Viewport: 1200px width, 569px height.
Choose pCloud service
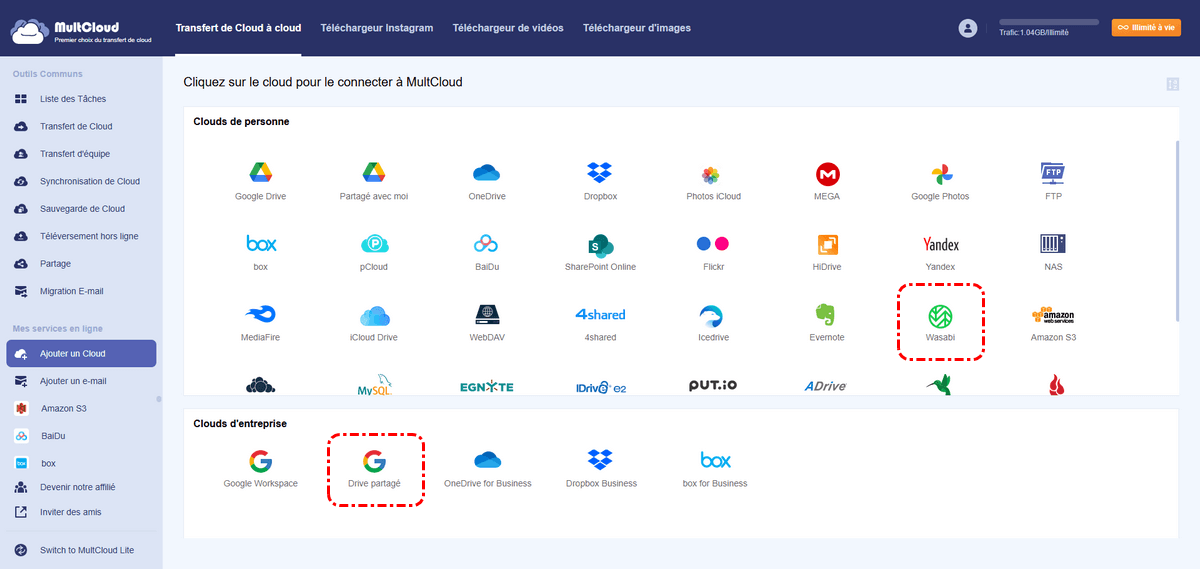[x=374, y=252]
